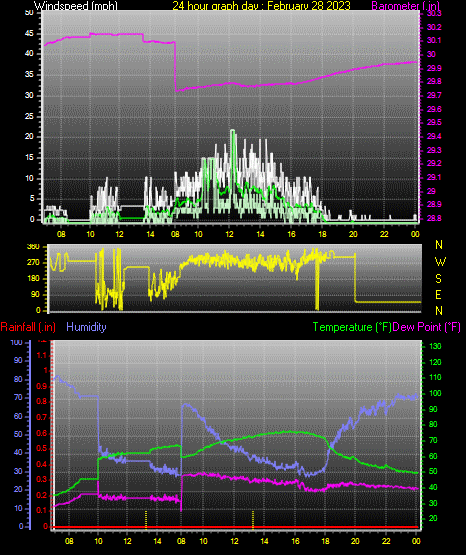Click the '24 hour graph day : February 28 2023' title
Image resolution: width=466 pixels, height=555 pixels.
tap(261, 6)
